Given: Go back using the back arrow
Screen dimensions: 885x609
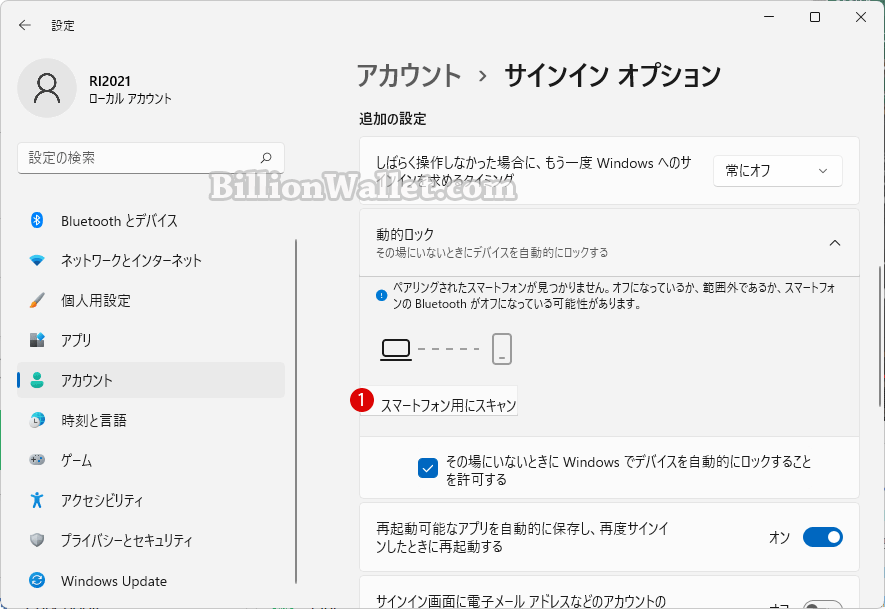Looking at the screenshot, I should tap(24, 25).
